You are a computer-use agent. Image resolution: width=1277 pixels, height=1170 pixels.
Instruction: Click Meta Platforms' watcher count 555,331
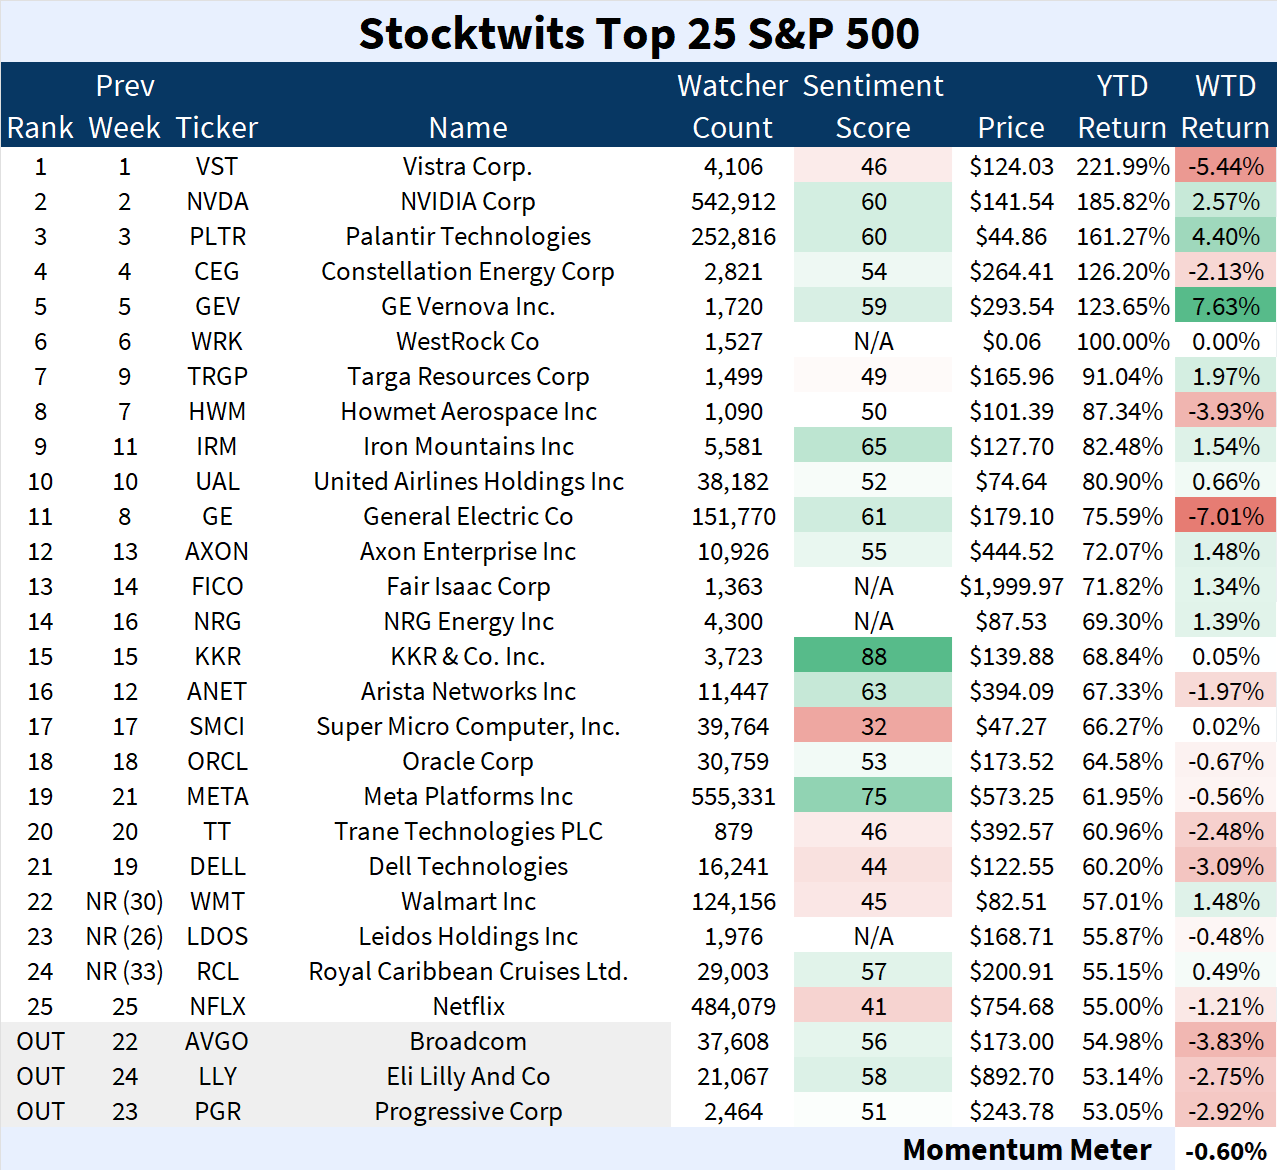click(733, 797)
